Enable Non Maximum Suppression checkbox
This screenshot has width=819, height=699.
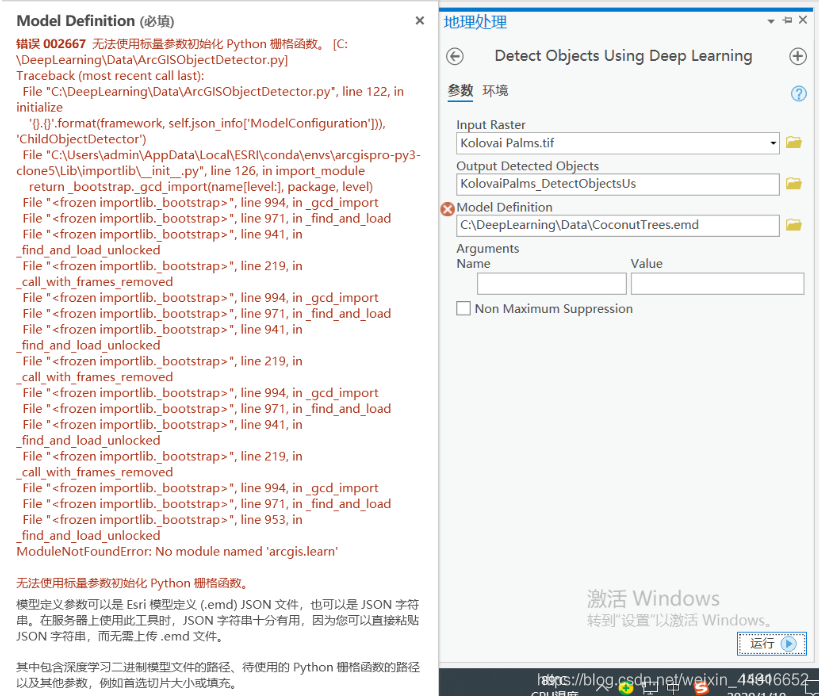click(463, 308)
